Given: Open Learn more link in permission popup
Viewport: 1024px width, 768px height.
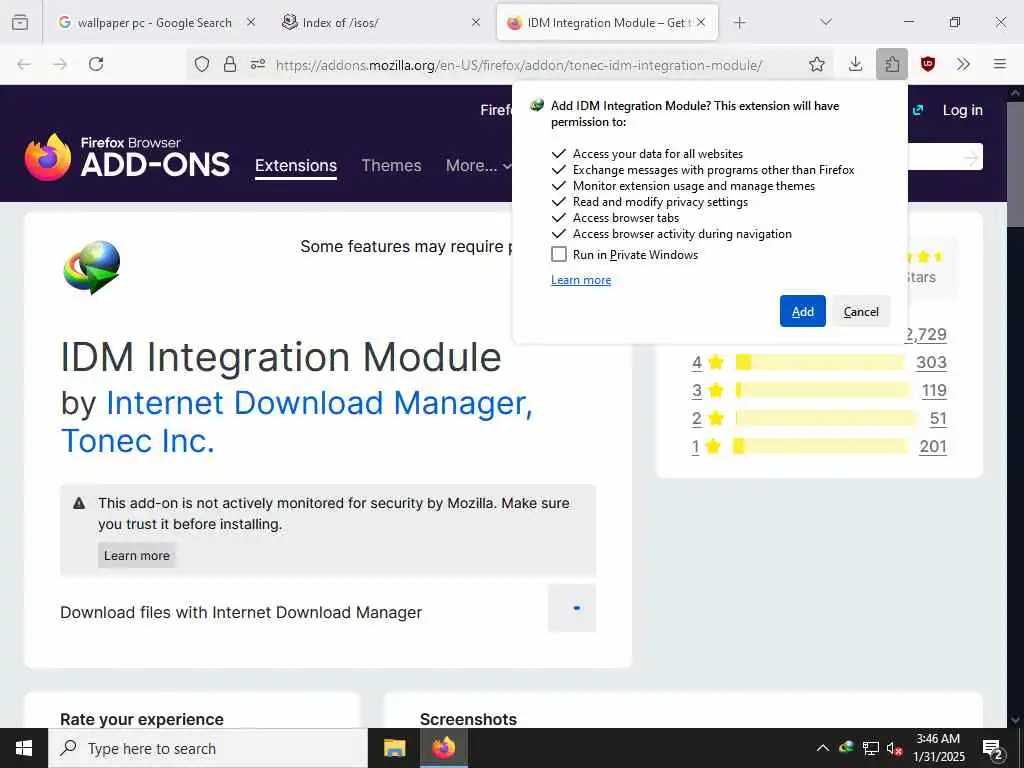Looking at the screenshot, I should [581, 280].
